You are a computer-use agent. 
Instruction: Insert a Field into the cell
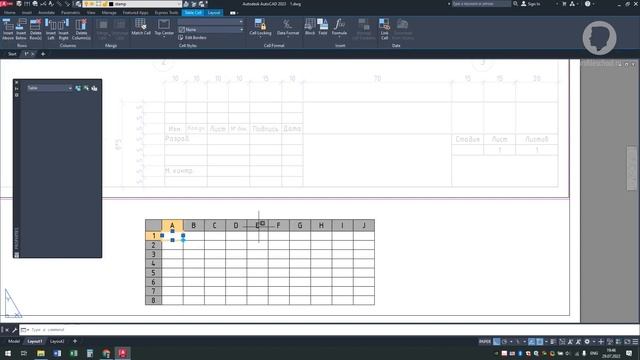(322, 27)
